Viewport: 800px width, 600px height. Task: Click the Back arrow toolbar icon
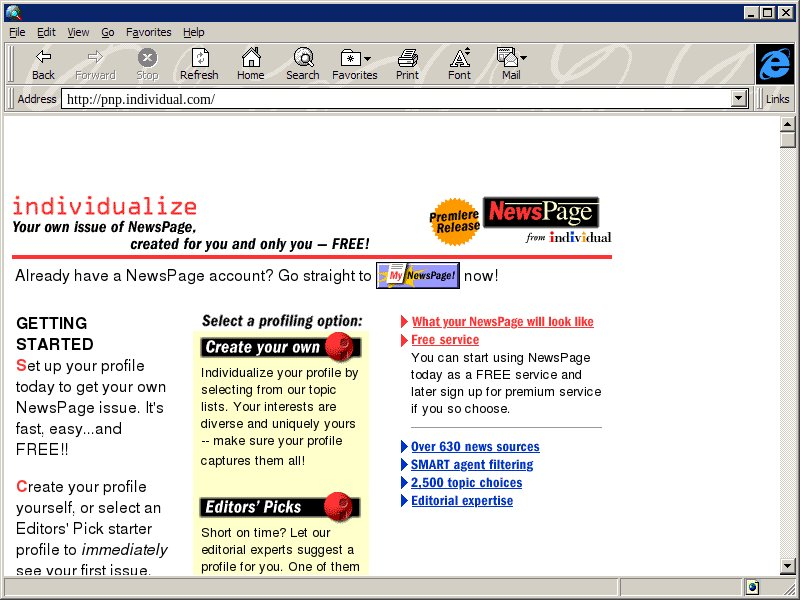[43, 58]
